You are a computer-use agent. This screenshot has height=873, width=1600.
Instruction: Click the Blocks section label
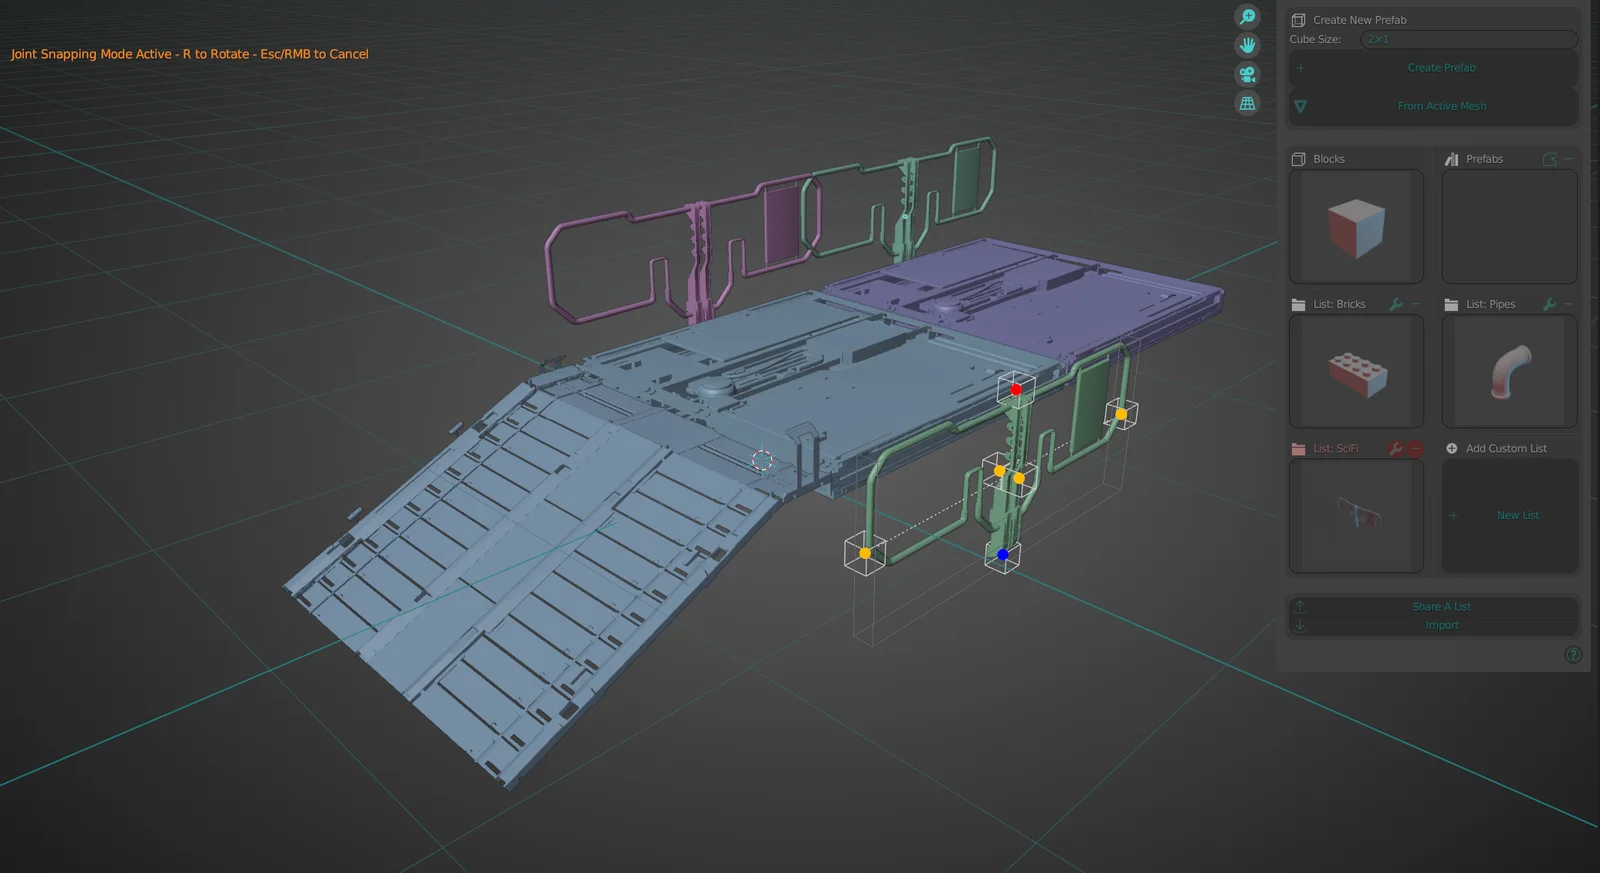click(1329, 159)
